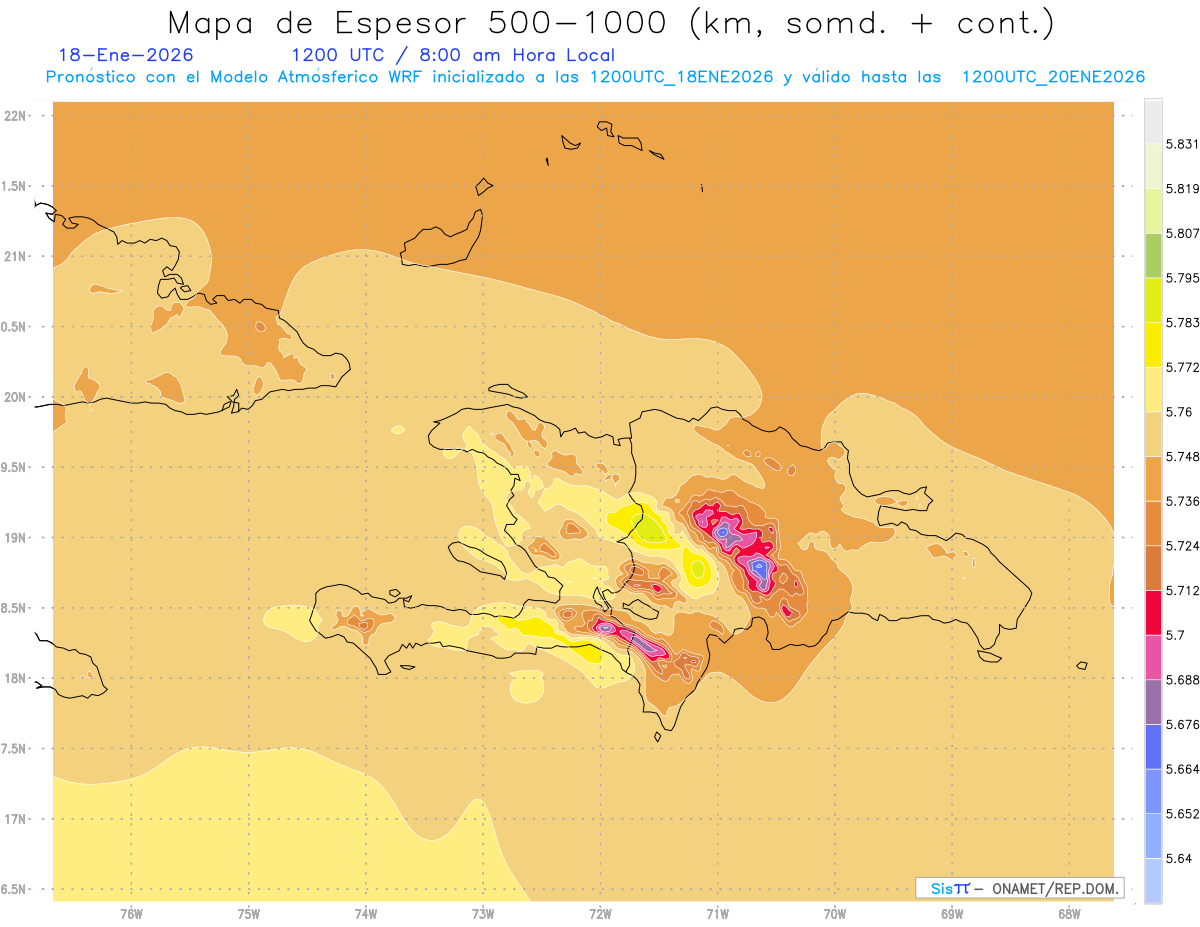Click the legend value 5.772

coord(1182,367)
